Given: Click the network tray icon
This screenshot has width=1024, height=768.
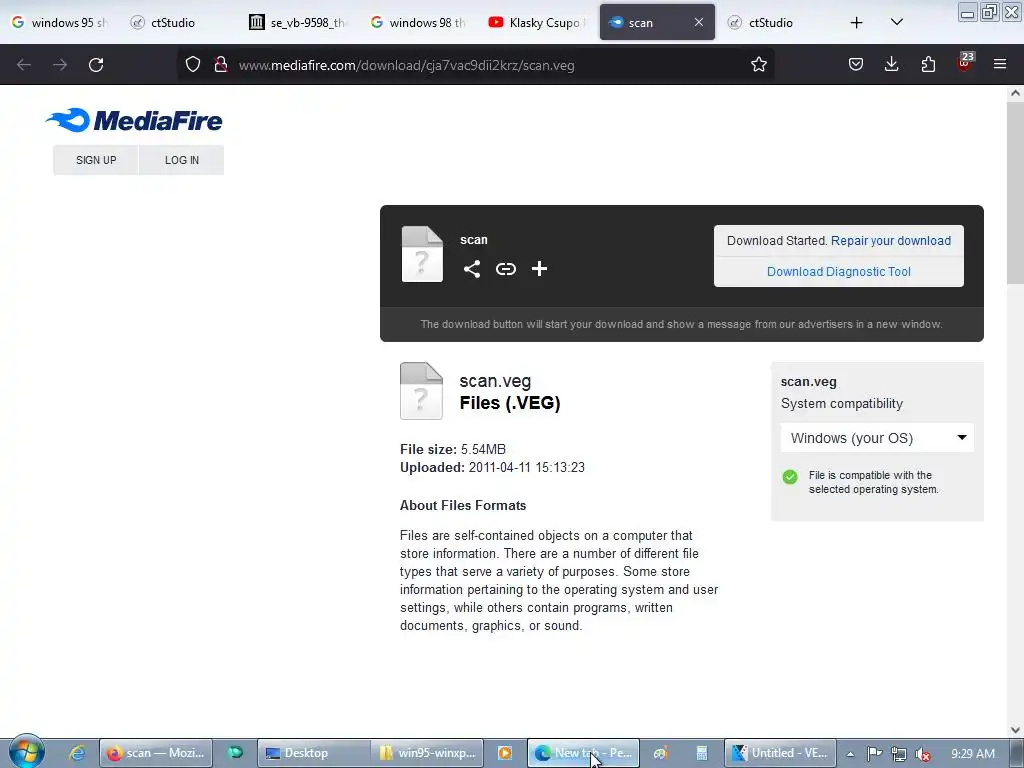Looking at the screenshot, I should tap(899, 754).
